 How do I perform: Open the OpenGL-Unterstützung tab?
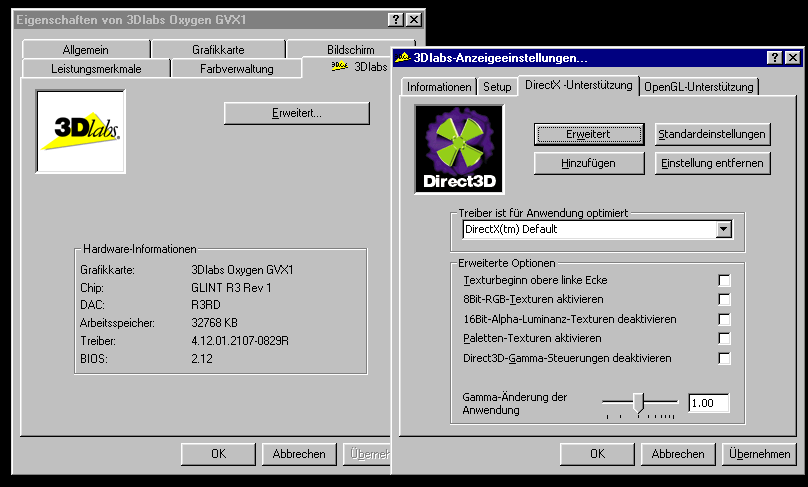(699, 87)
